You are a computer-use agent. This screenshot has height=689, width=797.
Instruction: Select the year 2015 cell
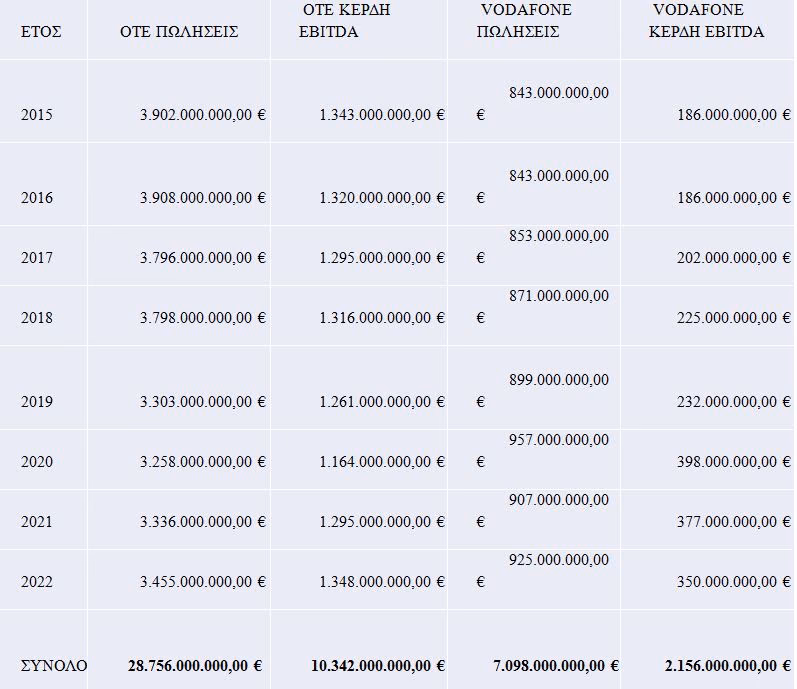[37, 115]
